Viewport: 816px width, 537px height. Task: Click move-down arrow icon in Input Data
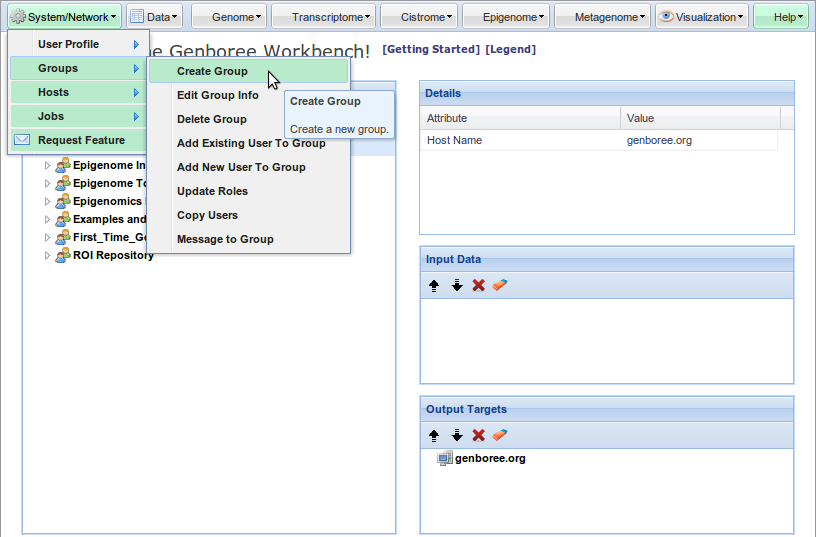457,285
